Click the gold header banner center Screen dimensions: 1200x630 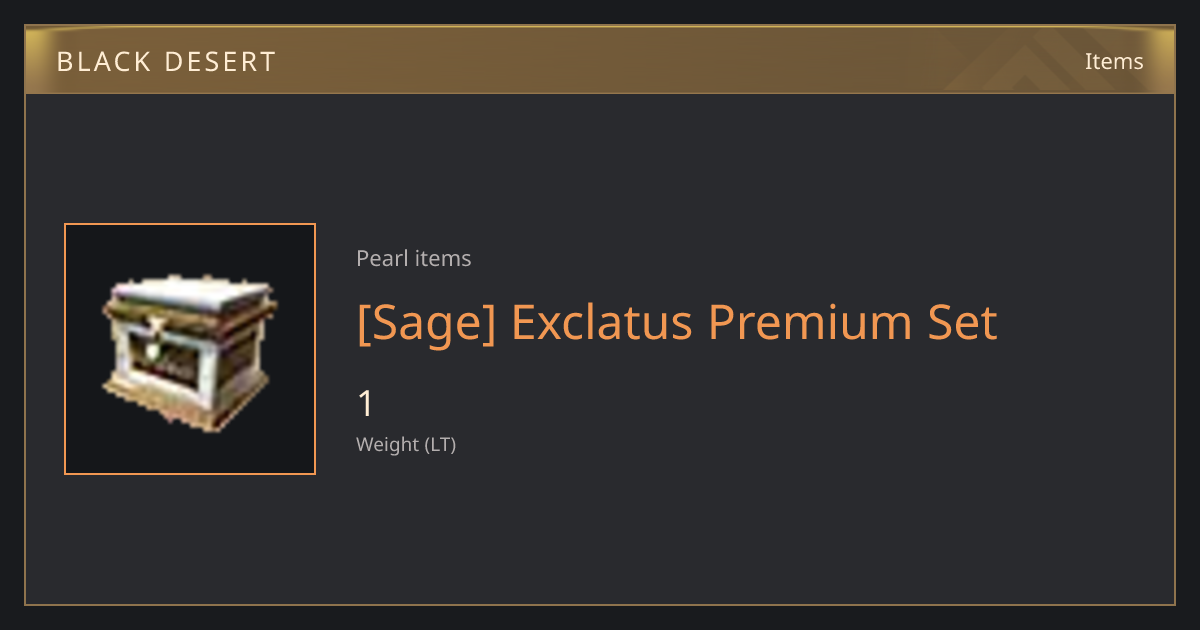[600, 60]
